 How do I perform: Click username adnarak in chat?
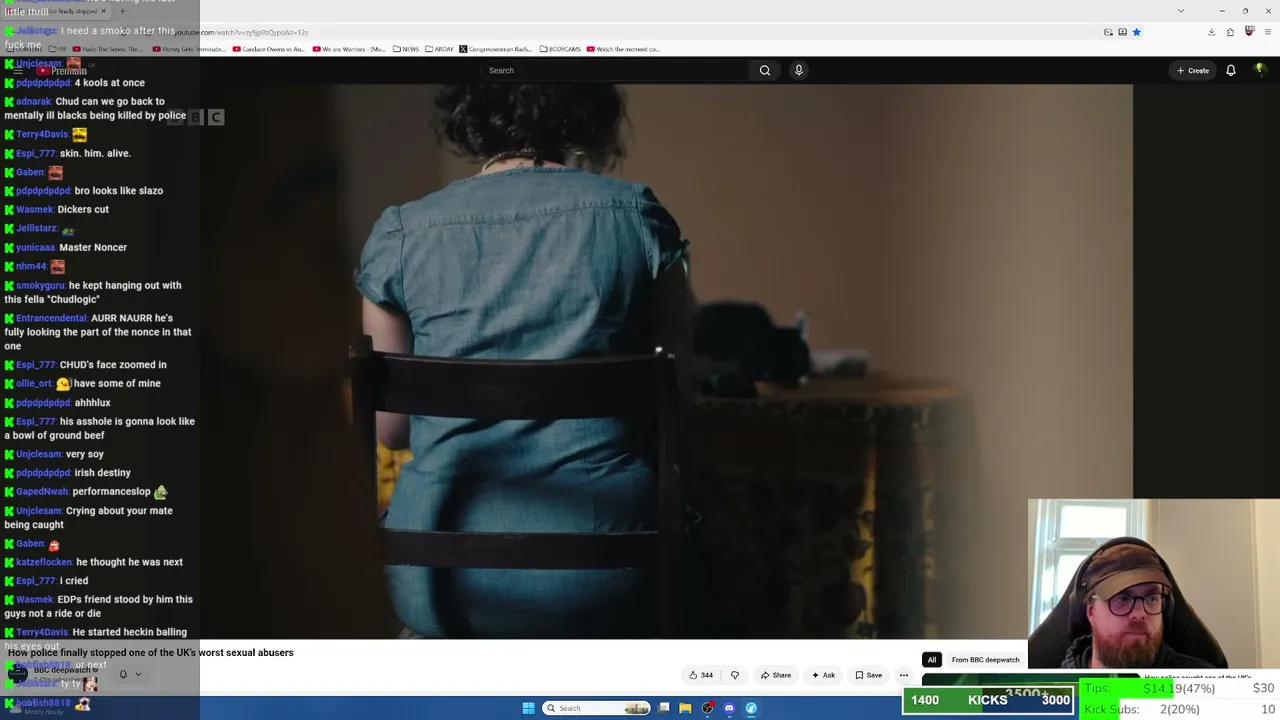pyautogui.click(x=34, y=101)
